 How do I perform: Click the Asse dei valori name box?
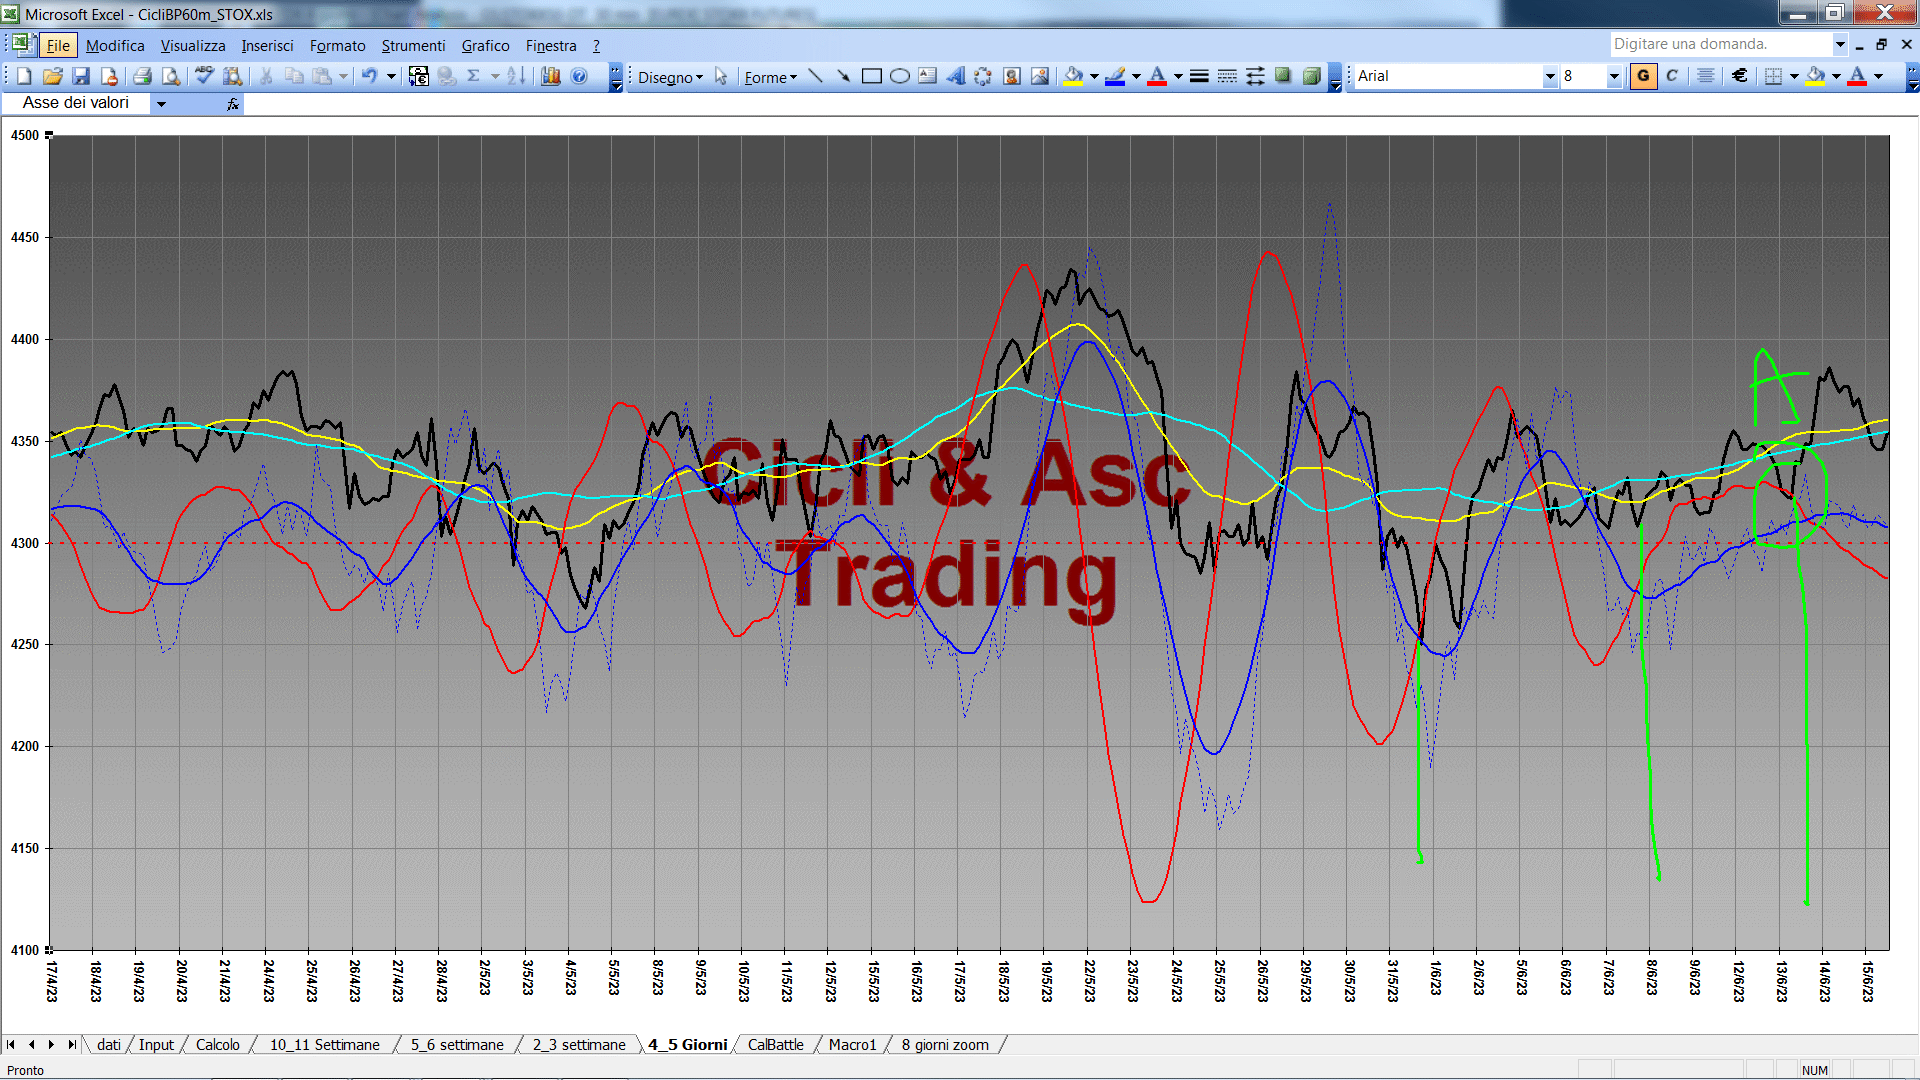pos(76,103)
